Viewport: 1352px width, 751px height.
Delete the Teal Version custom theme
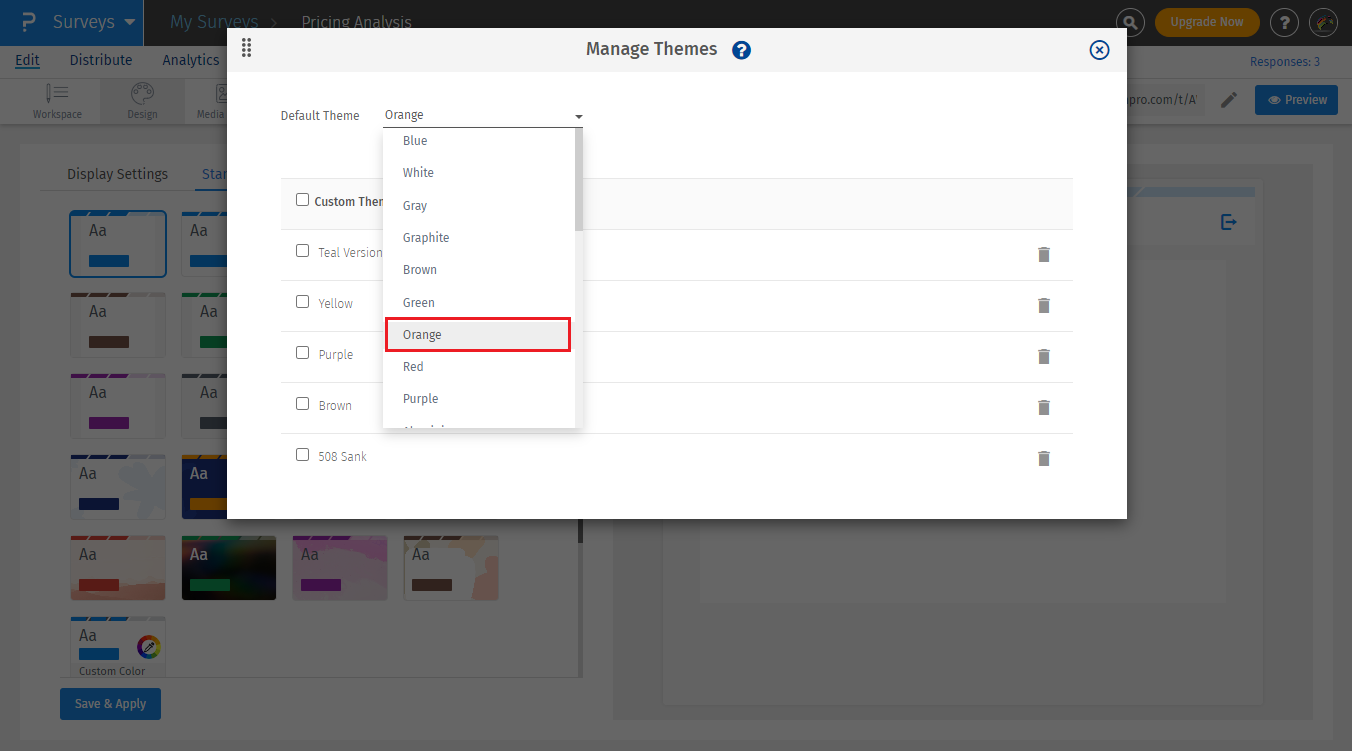1044,254
